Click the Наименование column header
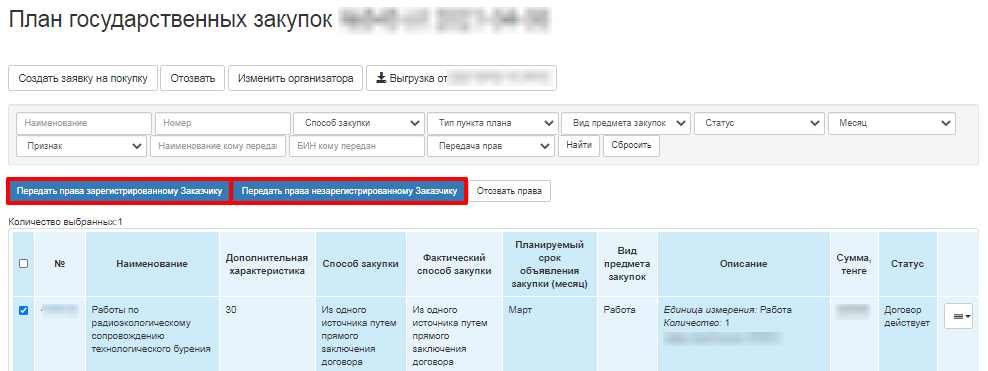 (152, 264)
